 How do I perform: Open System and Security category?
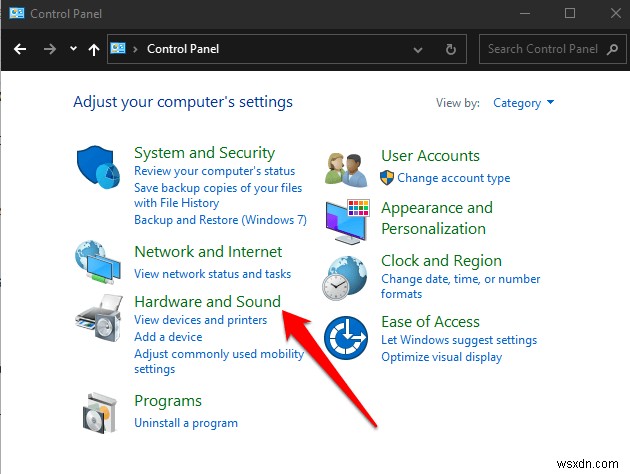pyautogui.click(x=205, y=153)
